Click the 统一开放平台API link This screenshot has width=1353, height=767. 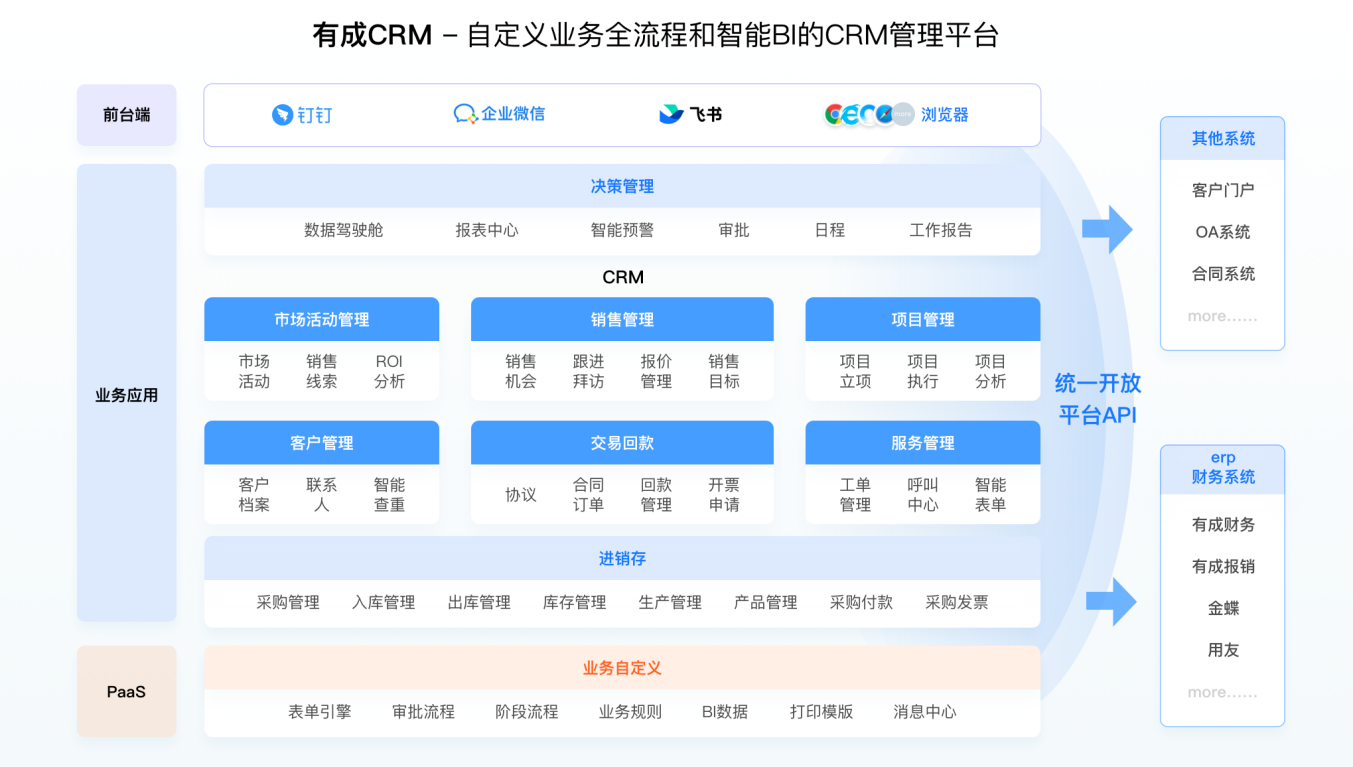[1097, 397]
